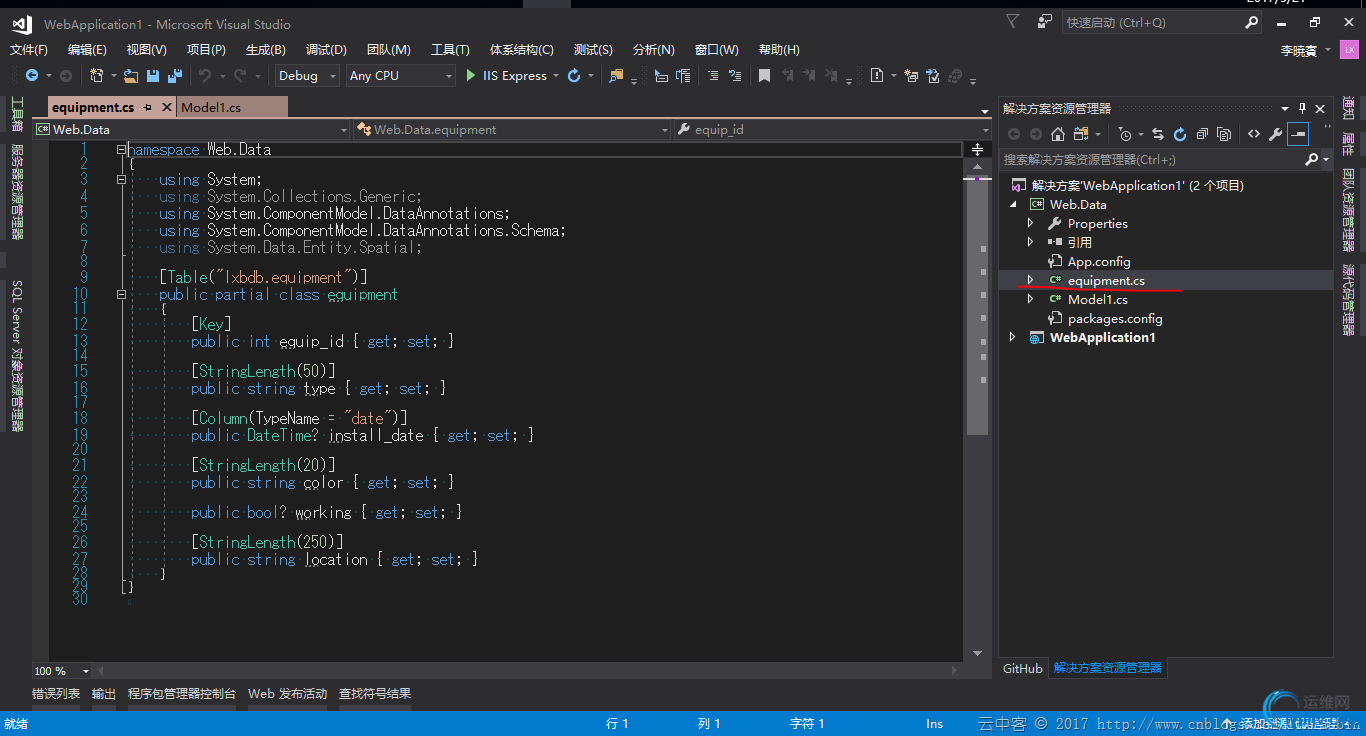The height and width of the screenshot is (736, 1366).
Task: Expand the WebApplication1 project node
Action: 1012,338
